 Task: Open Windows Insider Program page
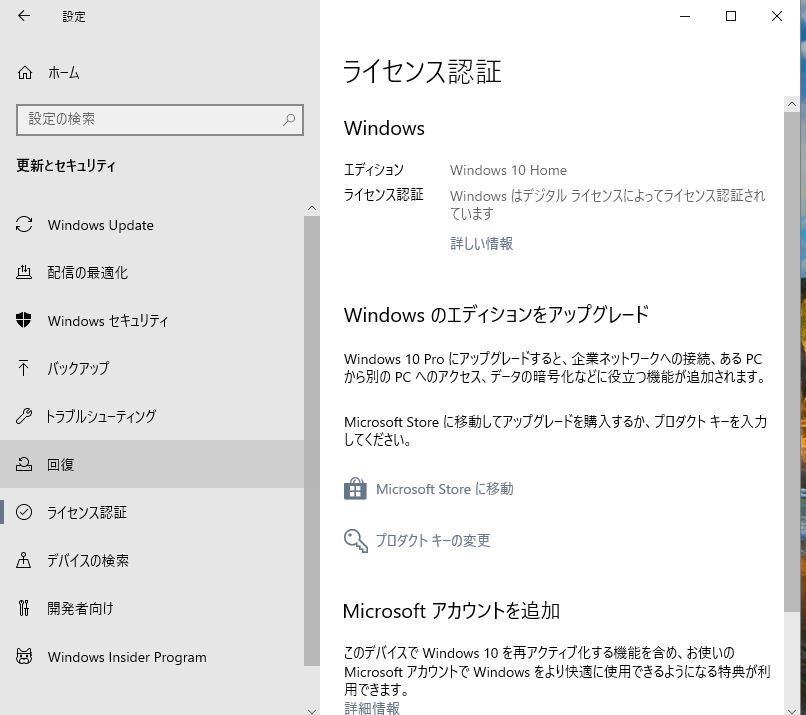pos(127,657)
